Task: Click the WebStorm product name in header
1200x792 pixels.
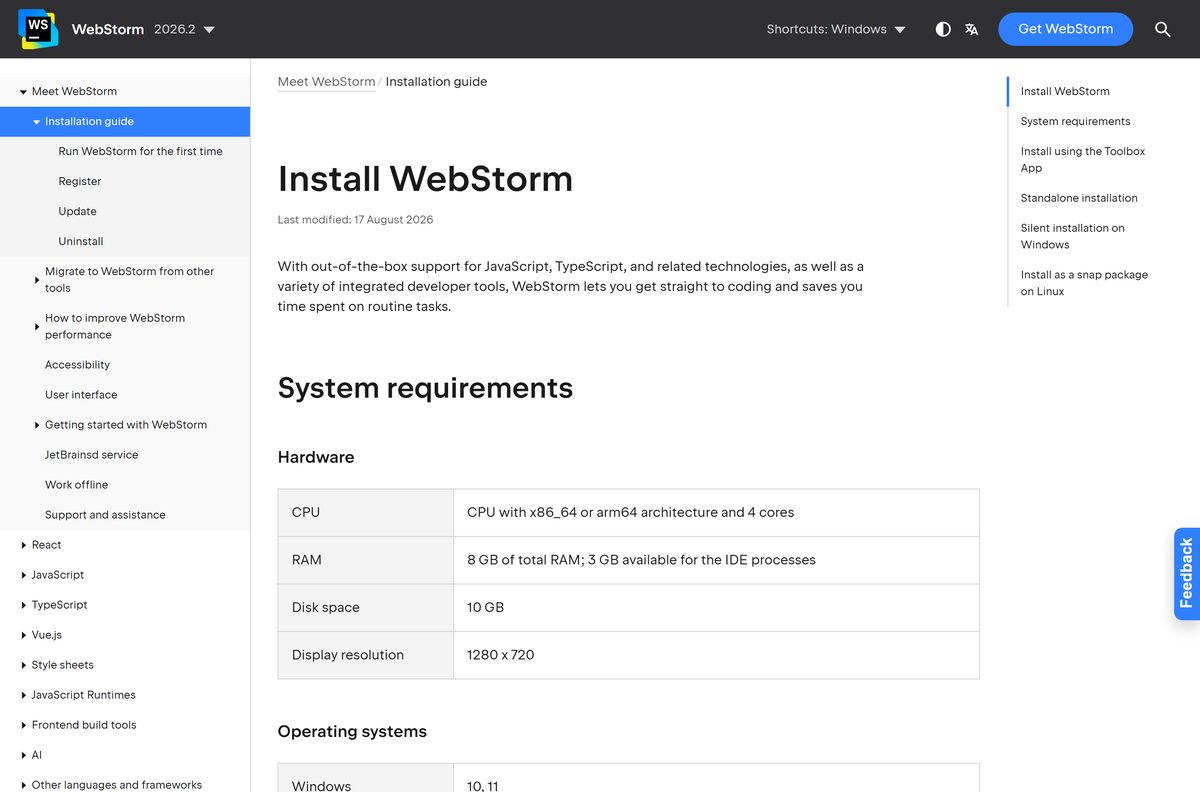Action: (x=107, y=29)
